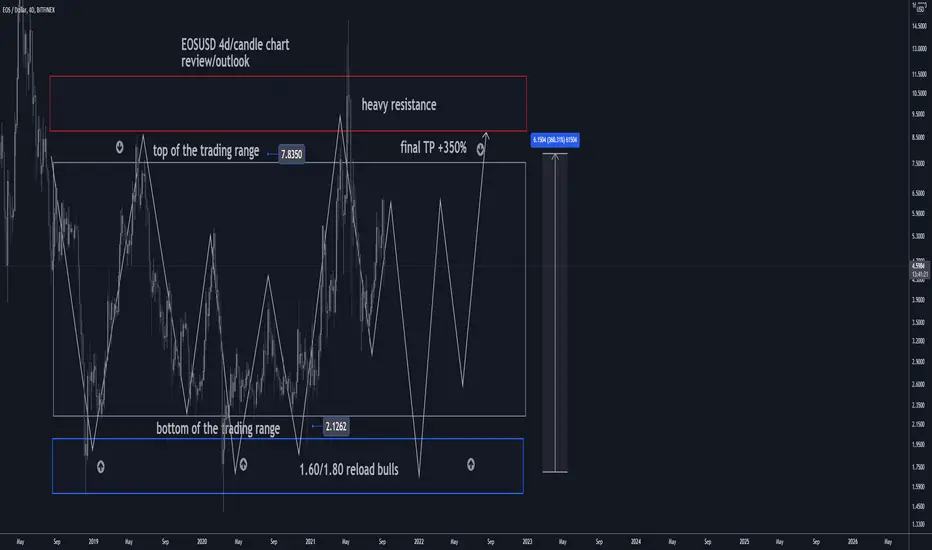The width and height of the screenshot is (932, 550).
Task: Click the 1.4500 price axis label
Action: 919,507
